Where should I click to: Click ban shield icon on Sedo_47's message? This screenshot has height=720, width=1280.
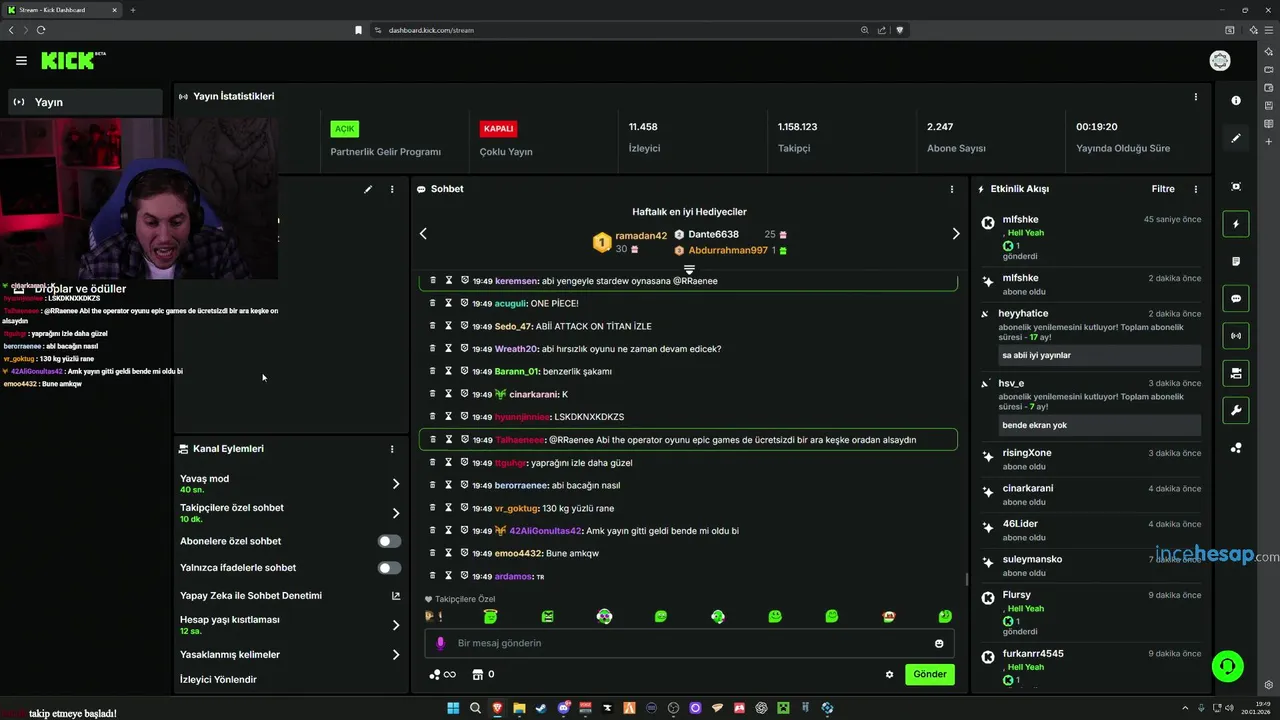(x=465, y=326)
